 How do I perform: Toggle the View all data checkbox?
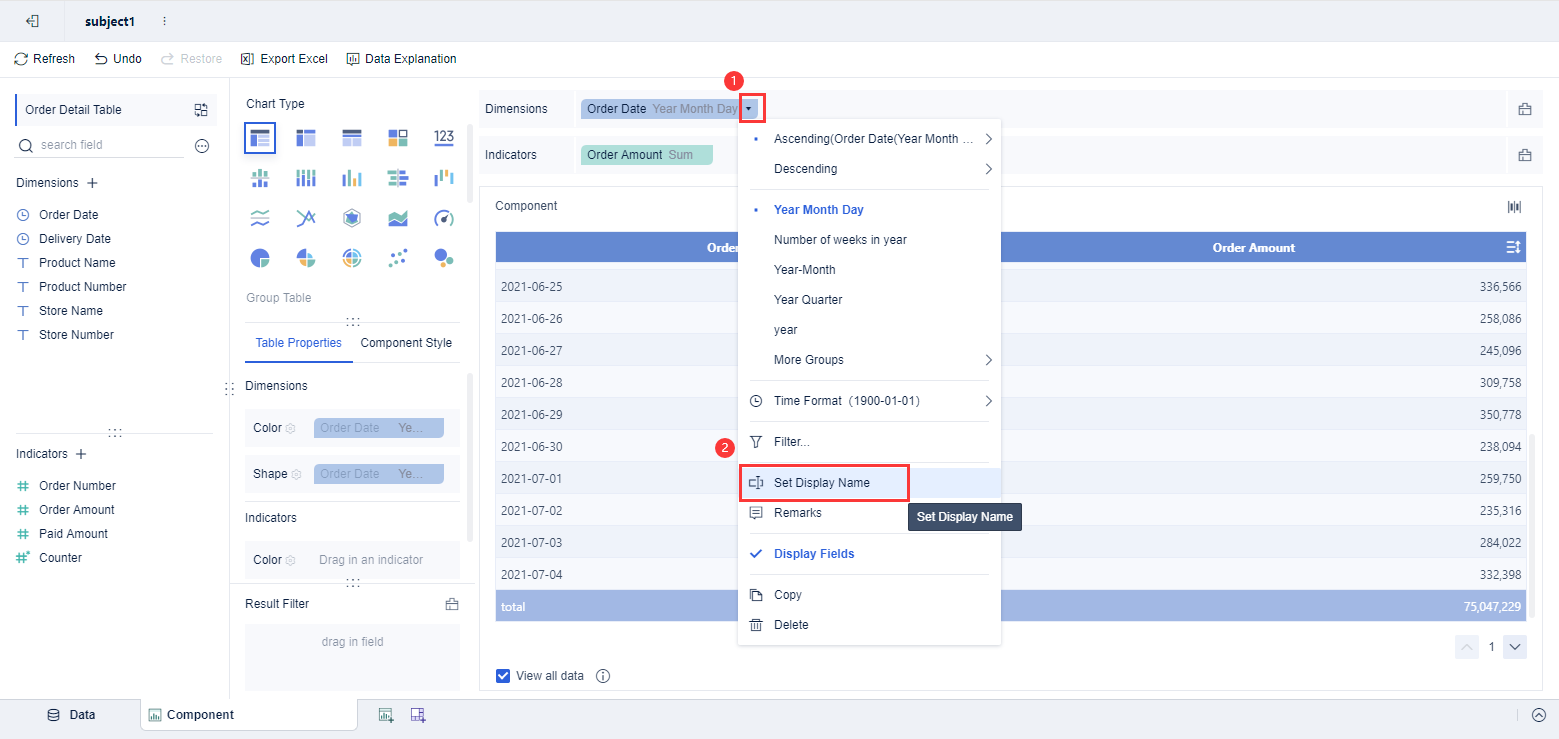coord(502,675)
